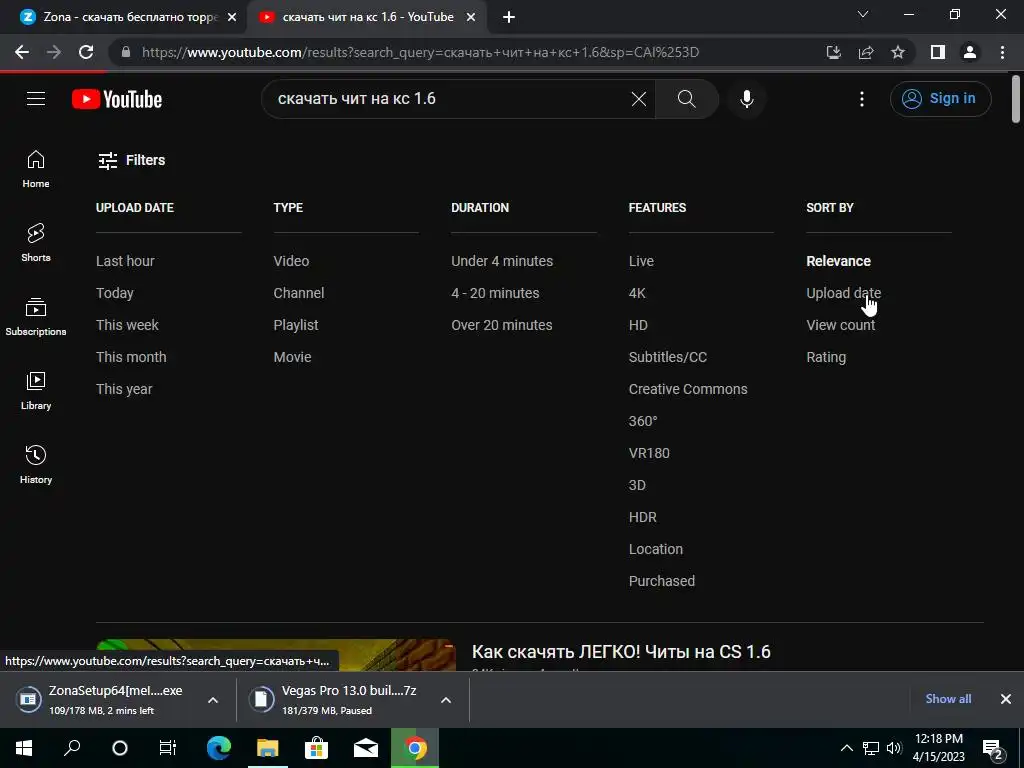
Task: Sort results by Rating
Action: click(826, 357)
